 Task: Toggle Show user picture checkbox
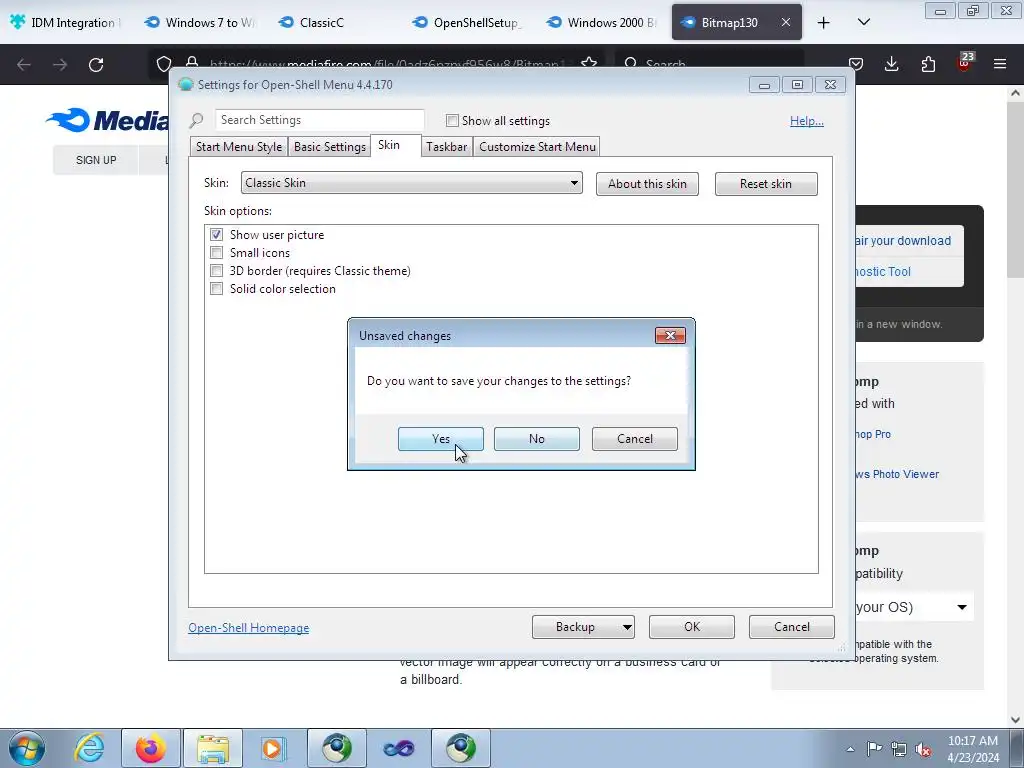pyautogui.click(x=216, y=234)
